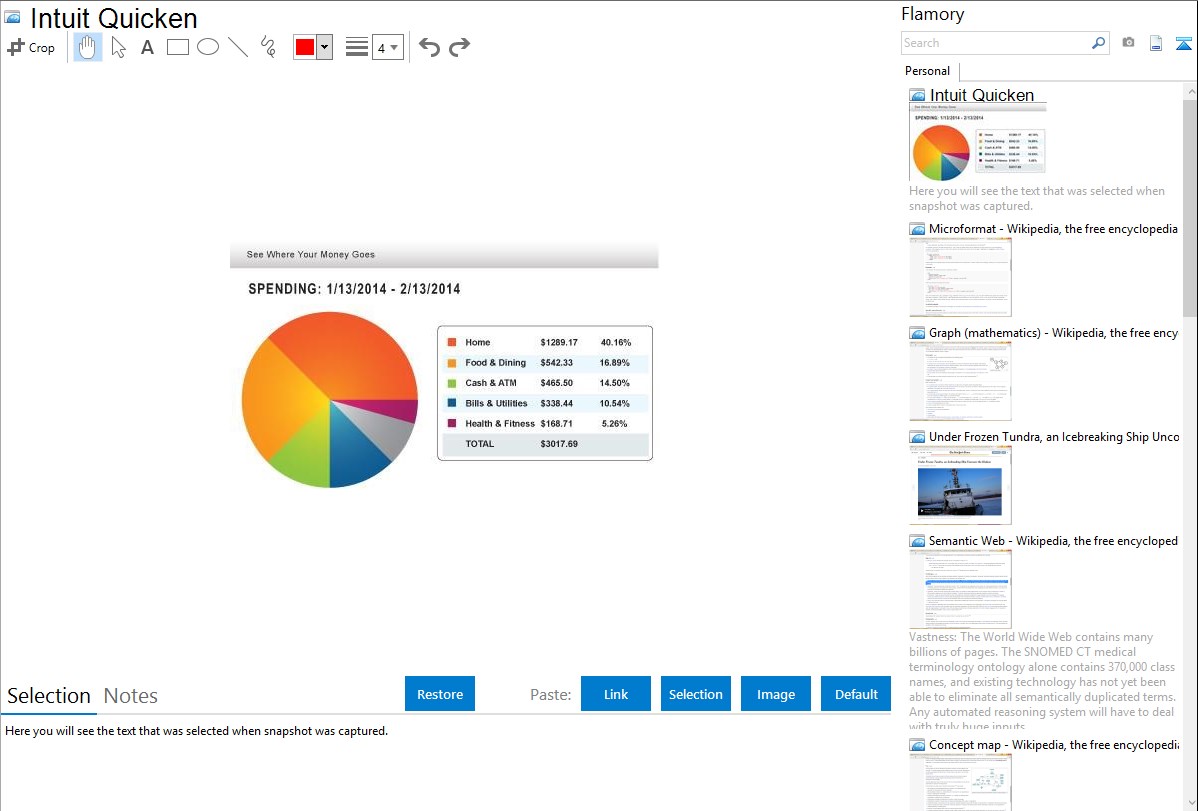Click the page document icon

1155,43
